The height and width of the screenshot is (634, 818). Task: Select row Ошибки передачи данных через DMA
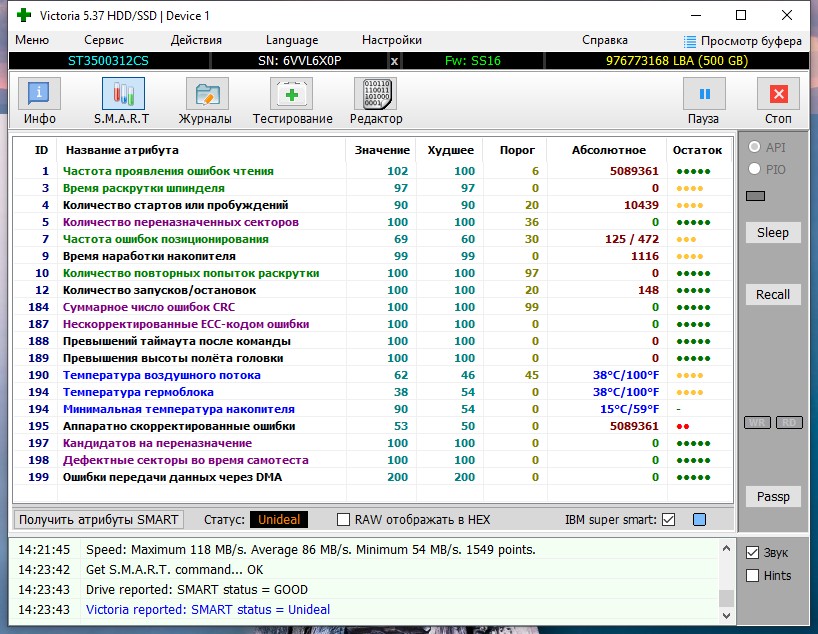[372, 477]
